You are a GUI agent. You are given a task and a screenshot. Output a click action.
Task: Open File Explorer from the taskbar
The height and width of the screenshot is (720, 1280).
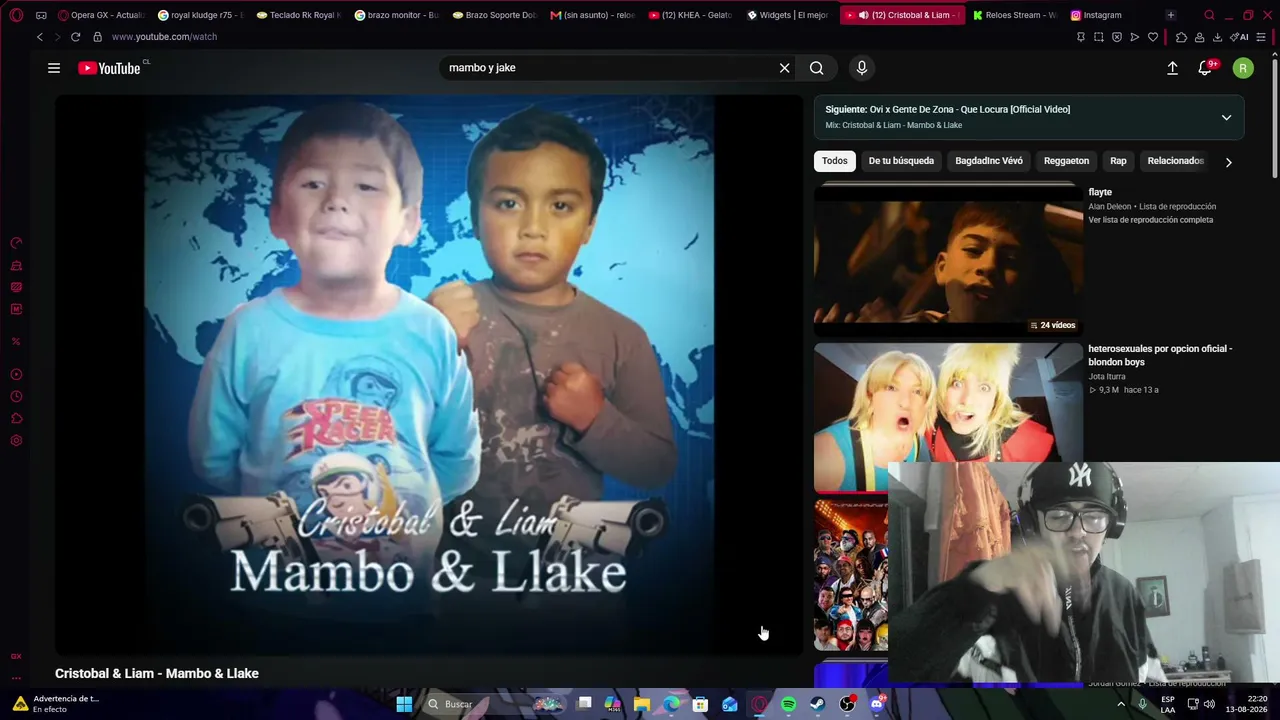(642, 704)
